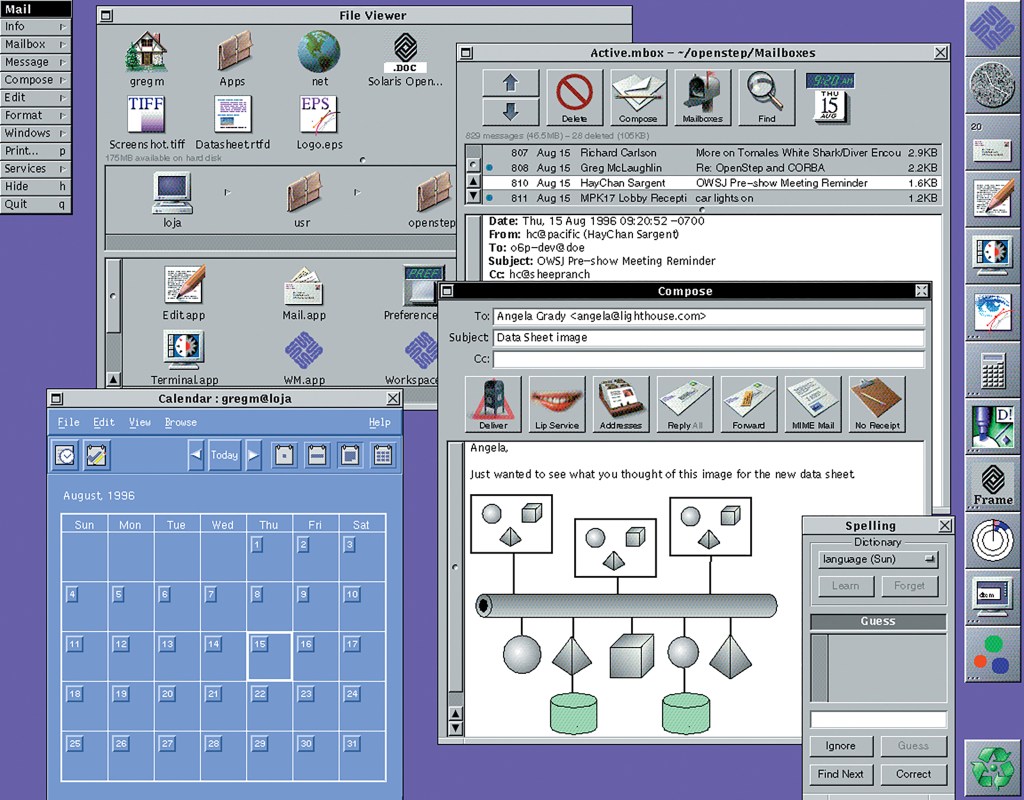Click the empty Cc field in Compose
Viewport: 1024px width, 800px height.
[709, 359]
